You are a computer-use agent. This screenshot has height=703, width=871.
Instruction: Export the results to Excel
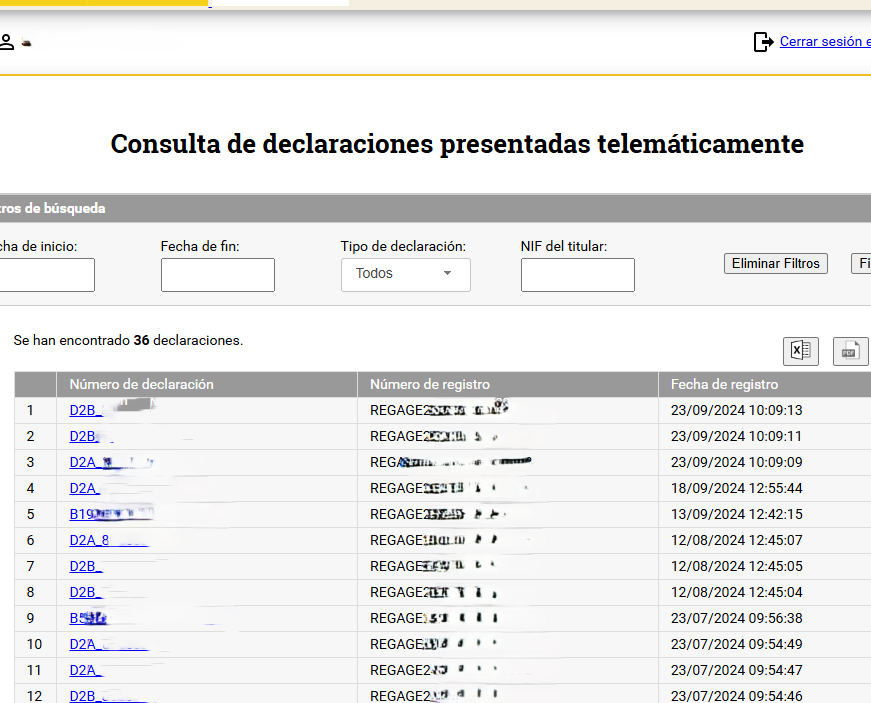pos(800,351)
